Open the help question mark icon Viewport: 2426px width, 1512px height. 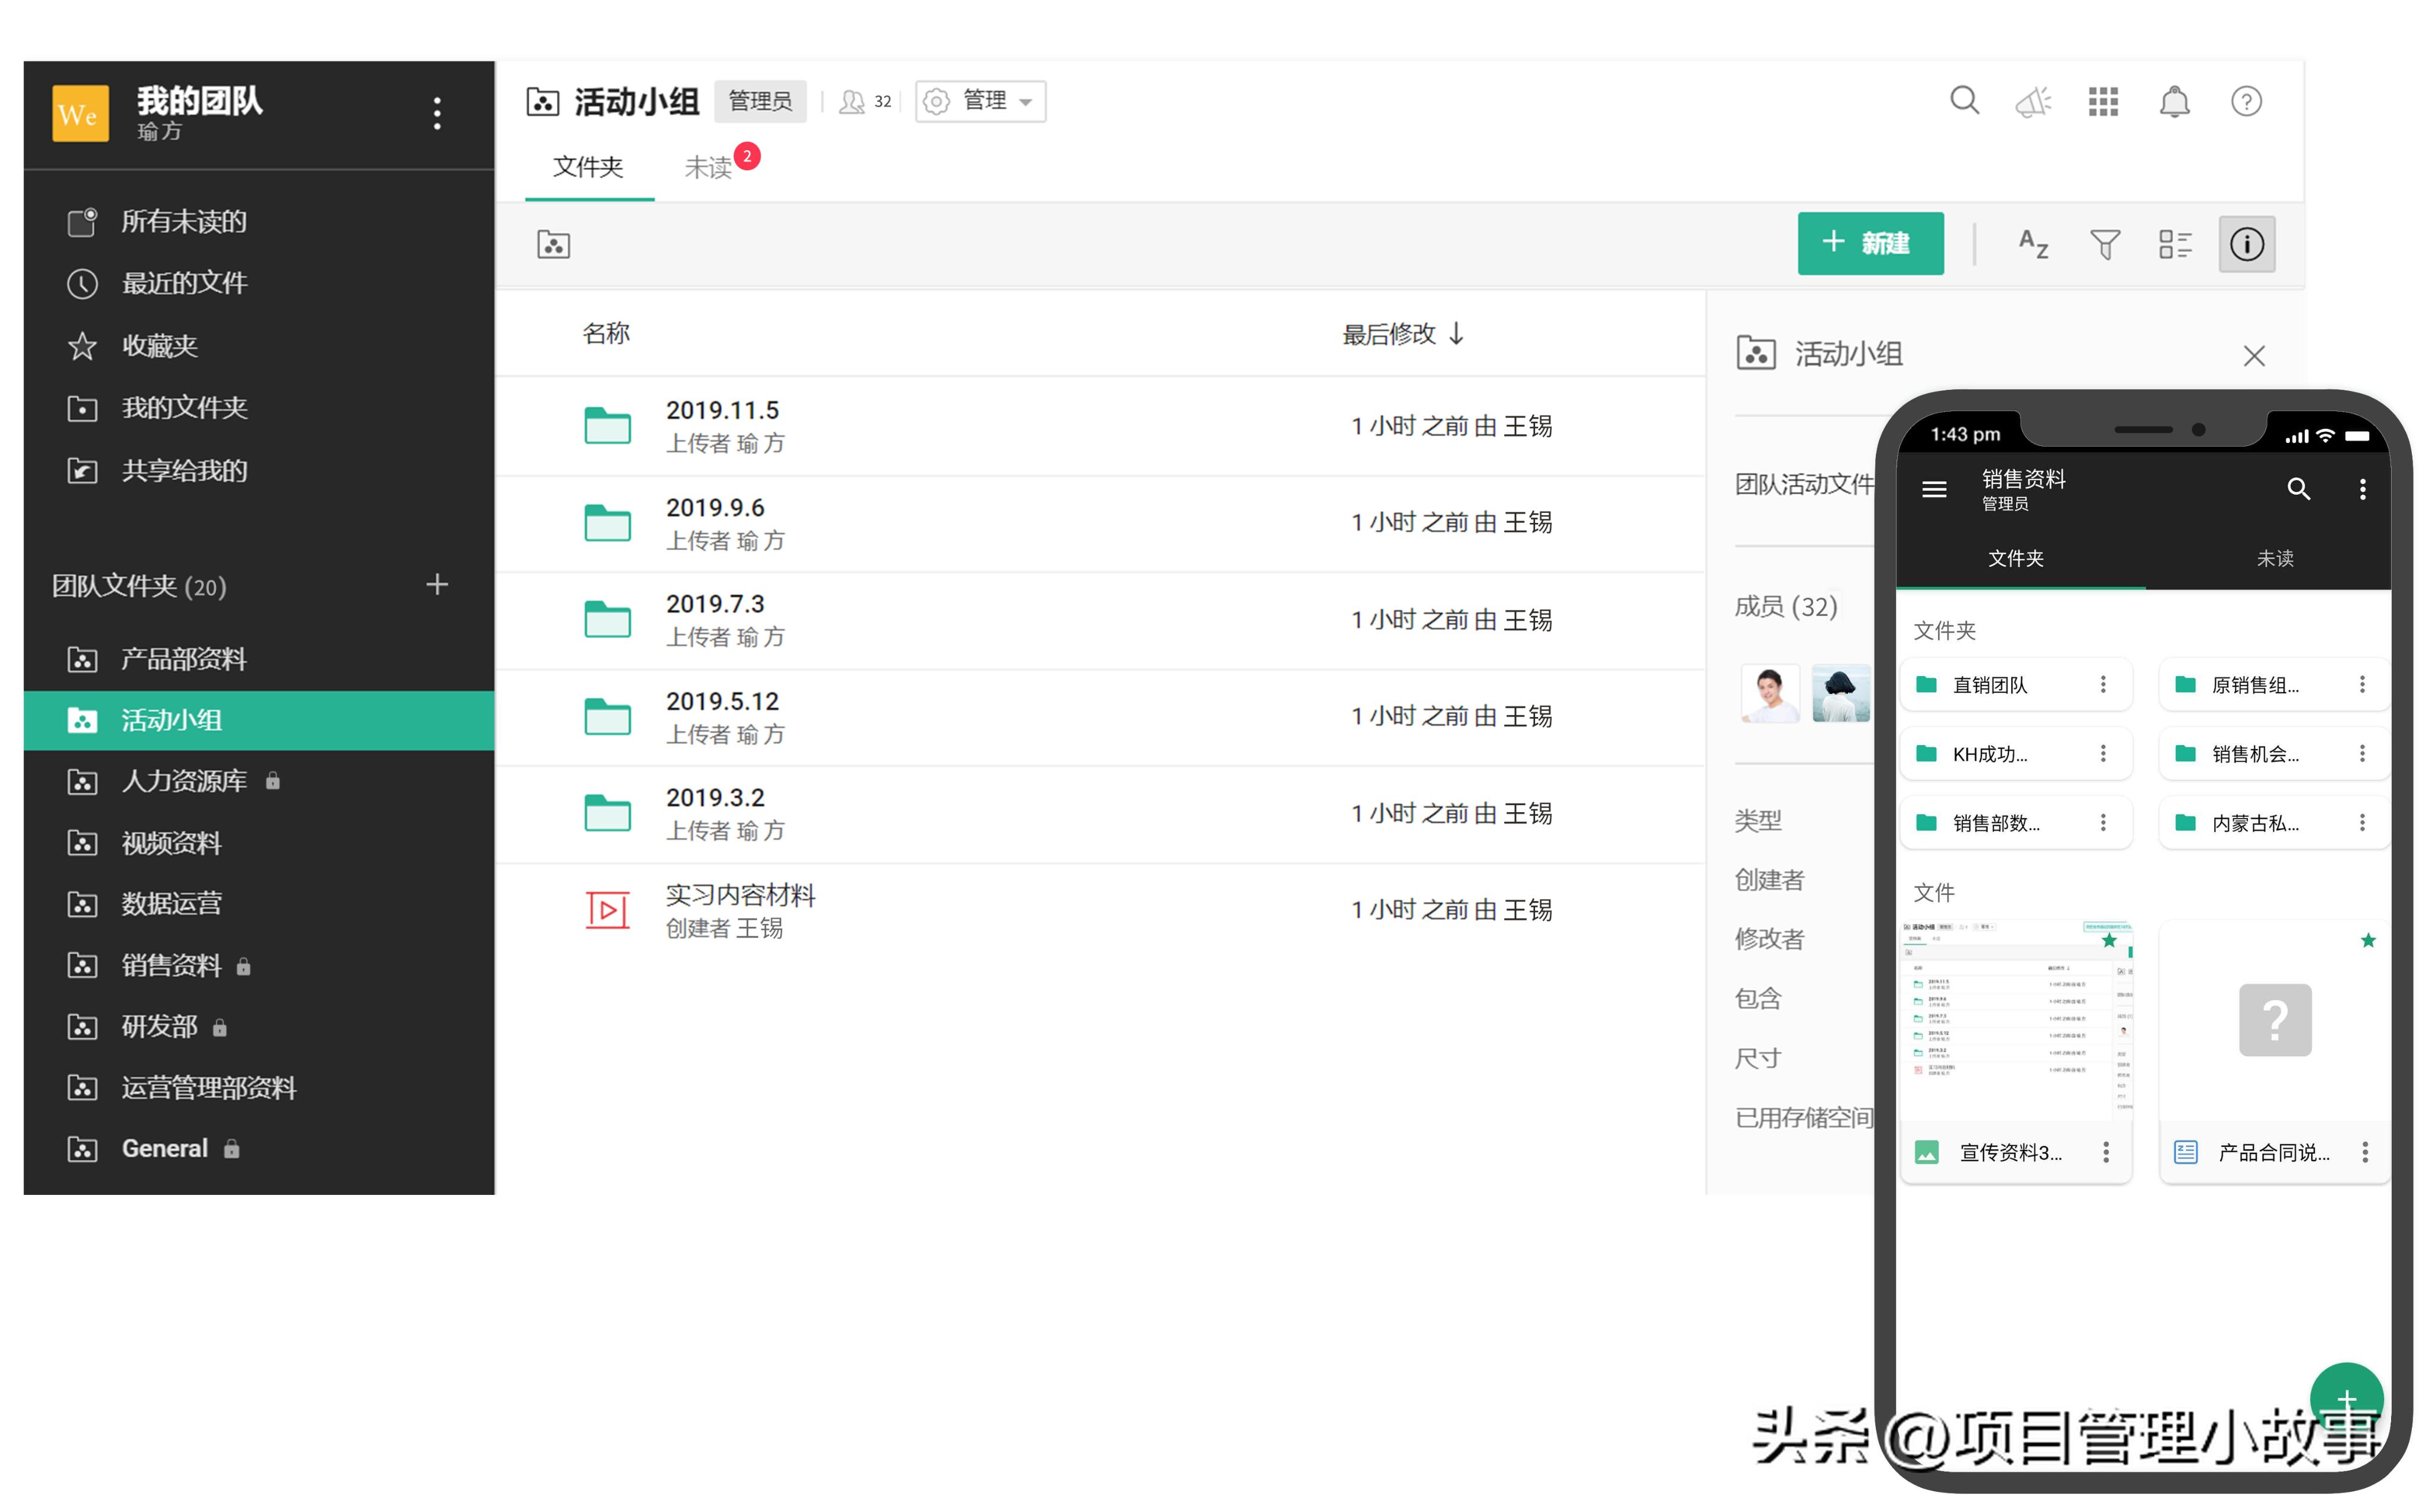click(x=2246, y=101)
